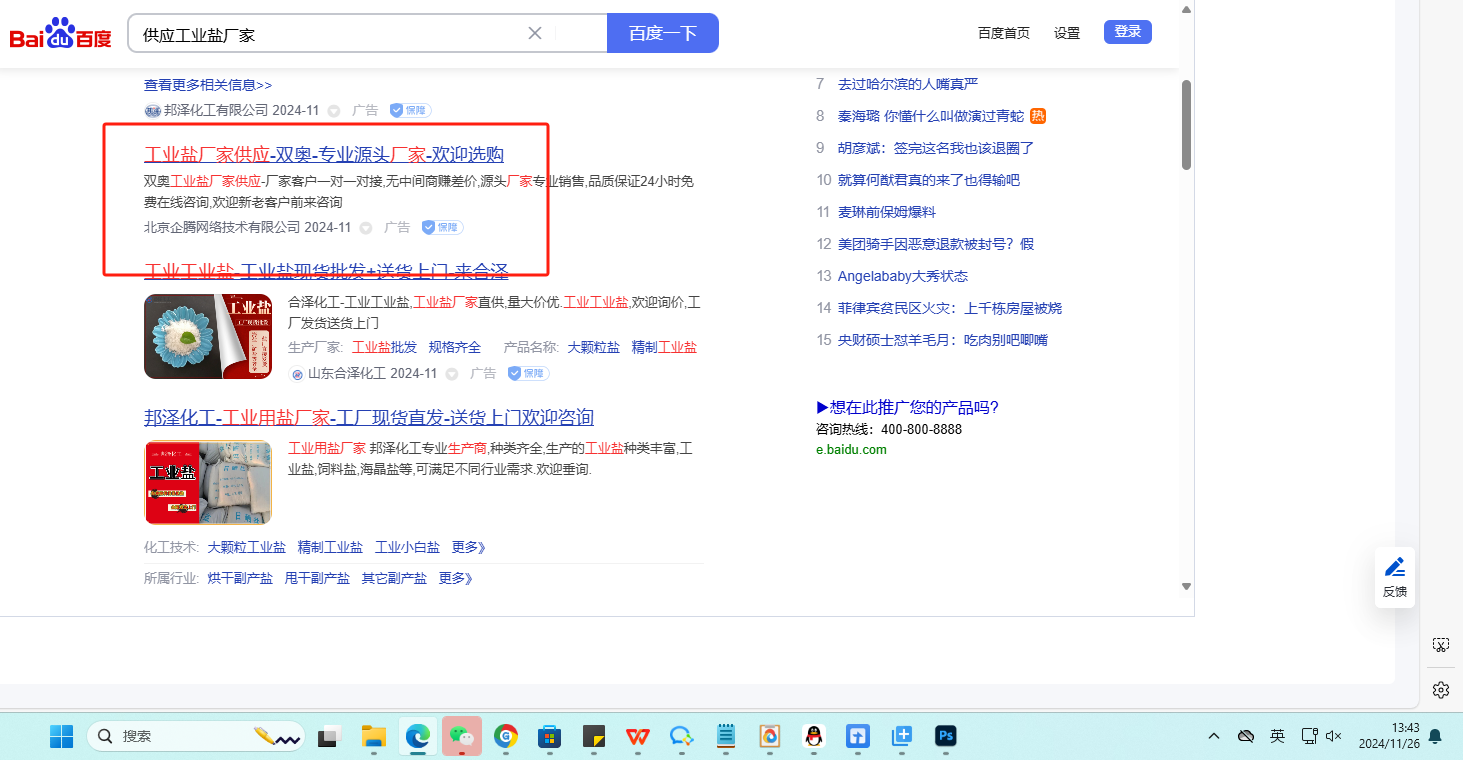Open QQ penguin icon in taskbar

point(813,736)
